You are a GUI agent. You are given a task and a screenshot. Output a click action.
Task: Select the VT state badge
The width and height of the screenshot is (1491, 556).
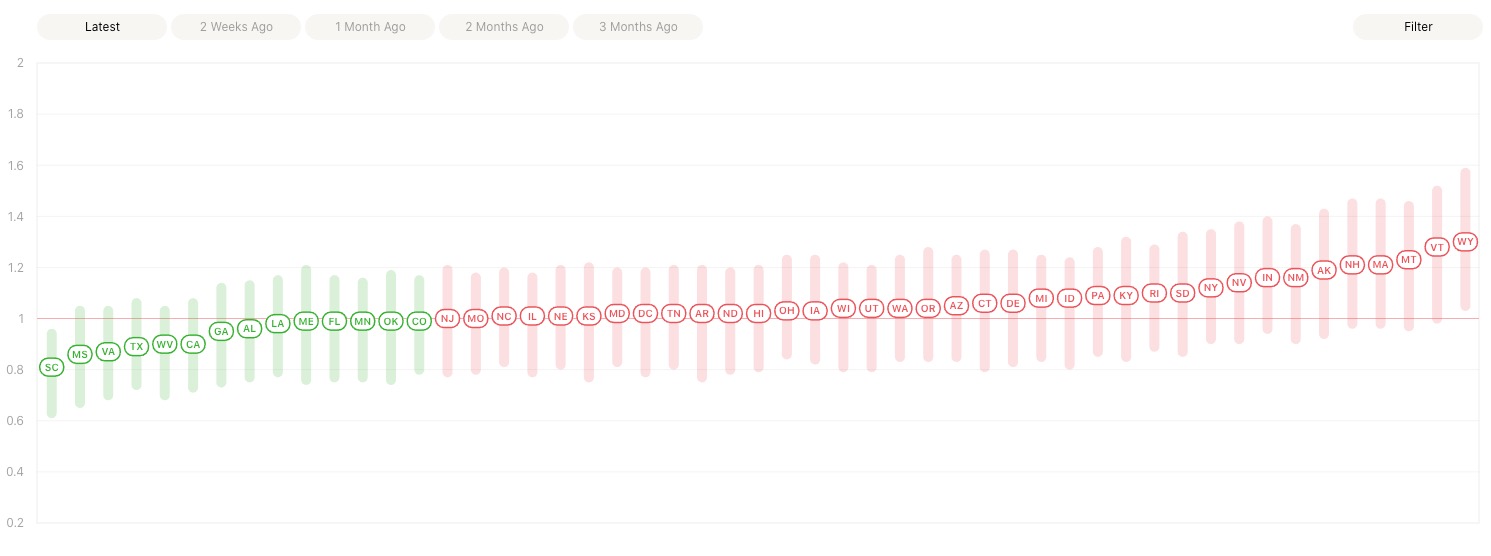click(1437, 247)
